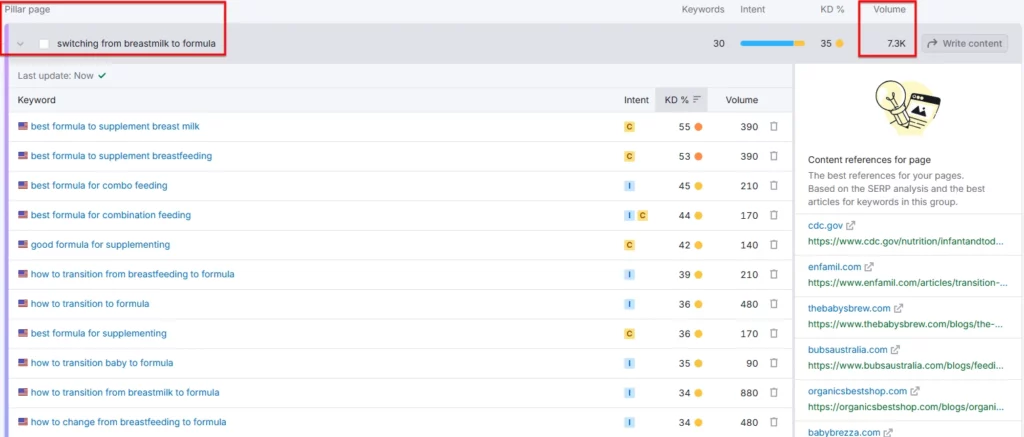Open the https://www.bubsaustralia.com/blogs URL

[x=905, y=365]
